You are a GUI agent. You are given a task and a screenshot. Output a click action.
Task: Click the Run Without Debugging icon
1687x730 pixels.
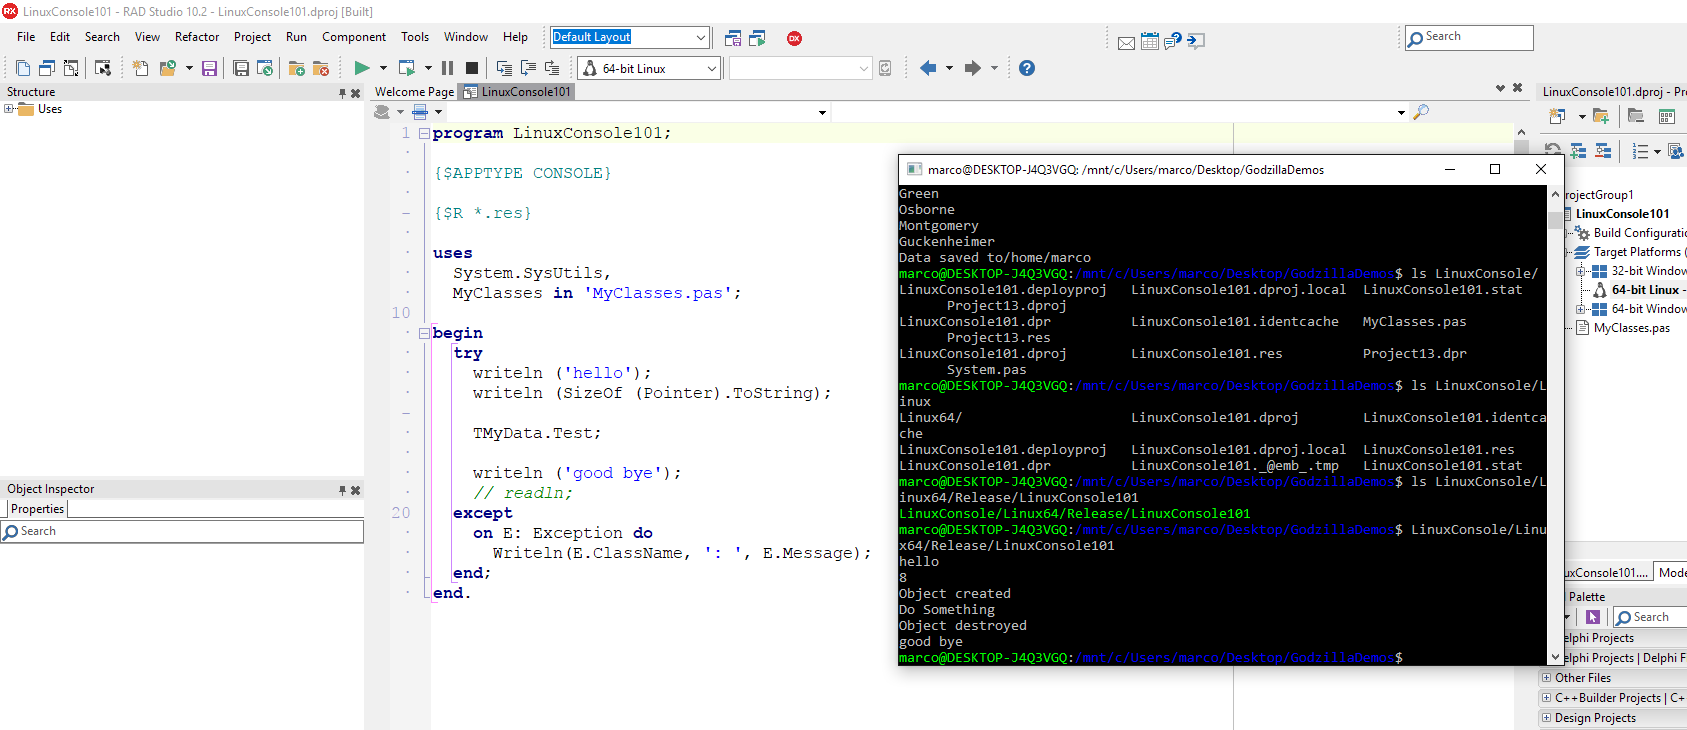click(407, 68)
